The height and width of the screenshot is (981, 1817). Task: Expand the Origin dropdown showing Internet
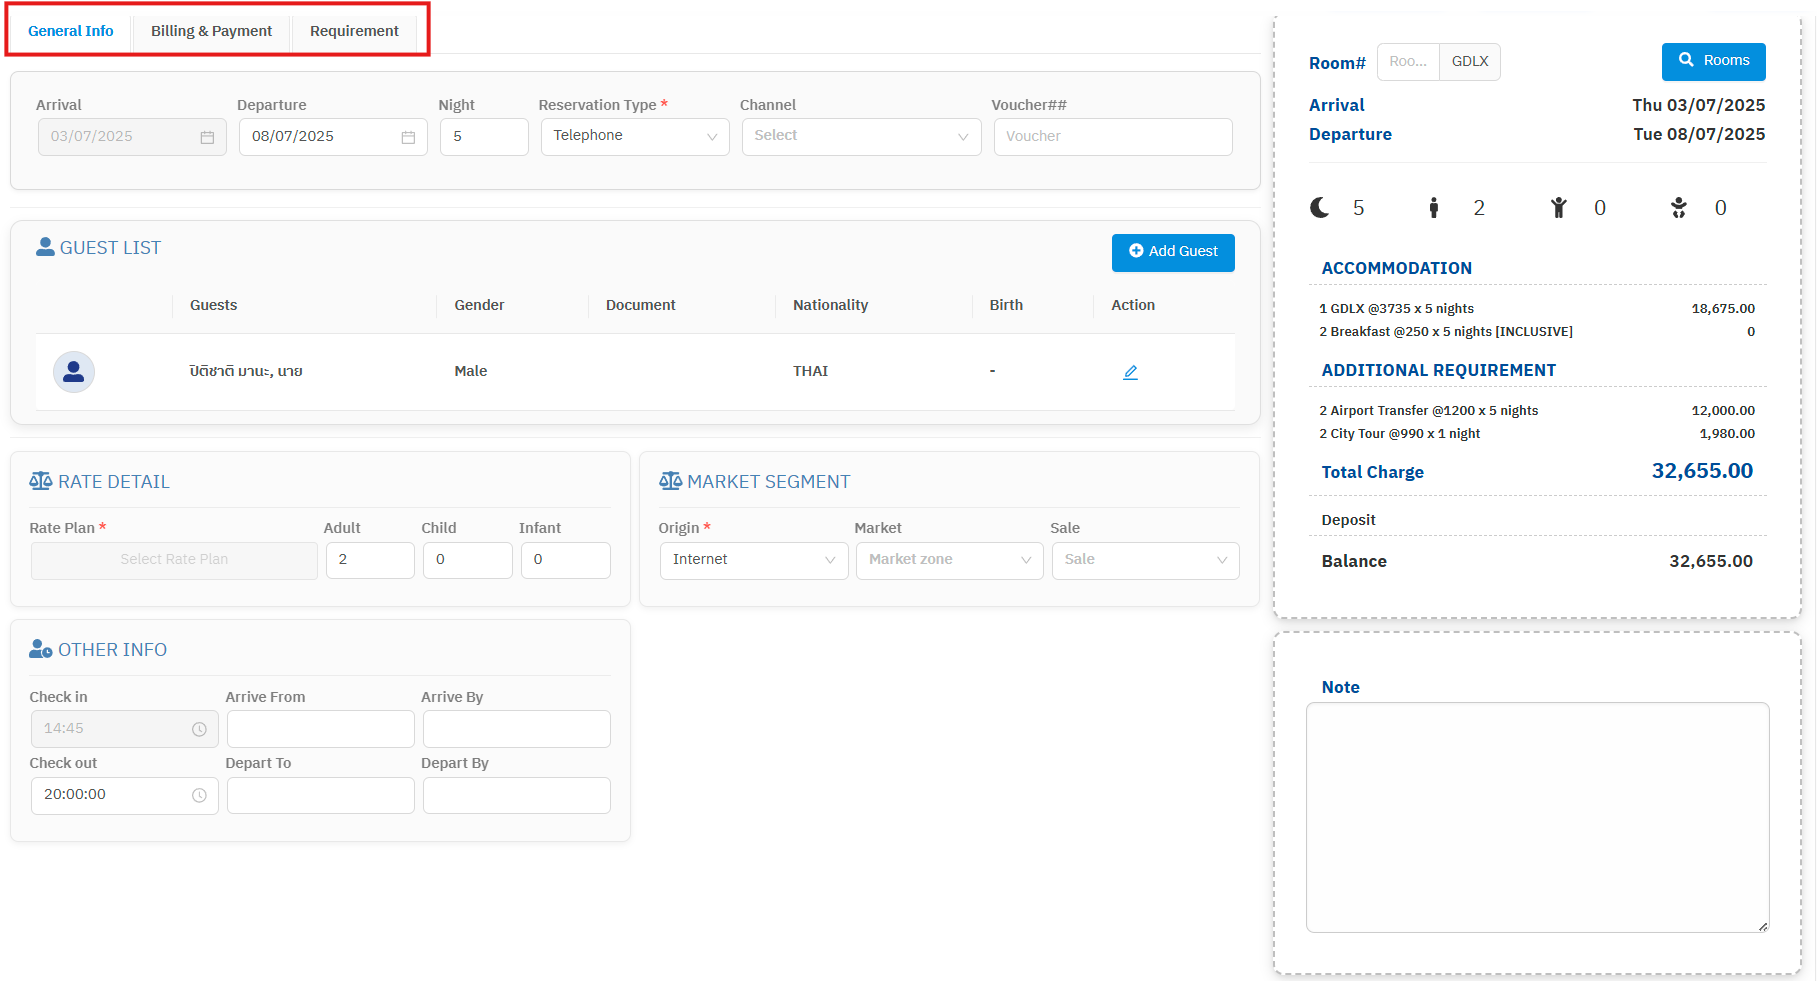[x=753, y=560]
